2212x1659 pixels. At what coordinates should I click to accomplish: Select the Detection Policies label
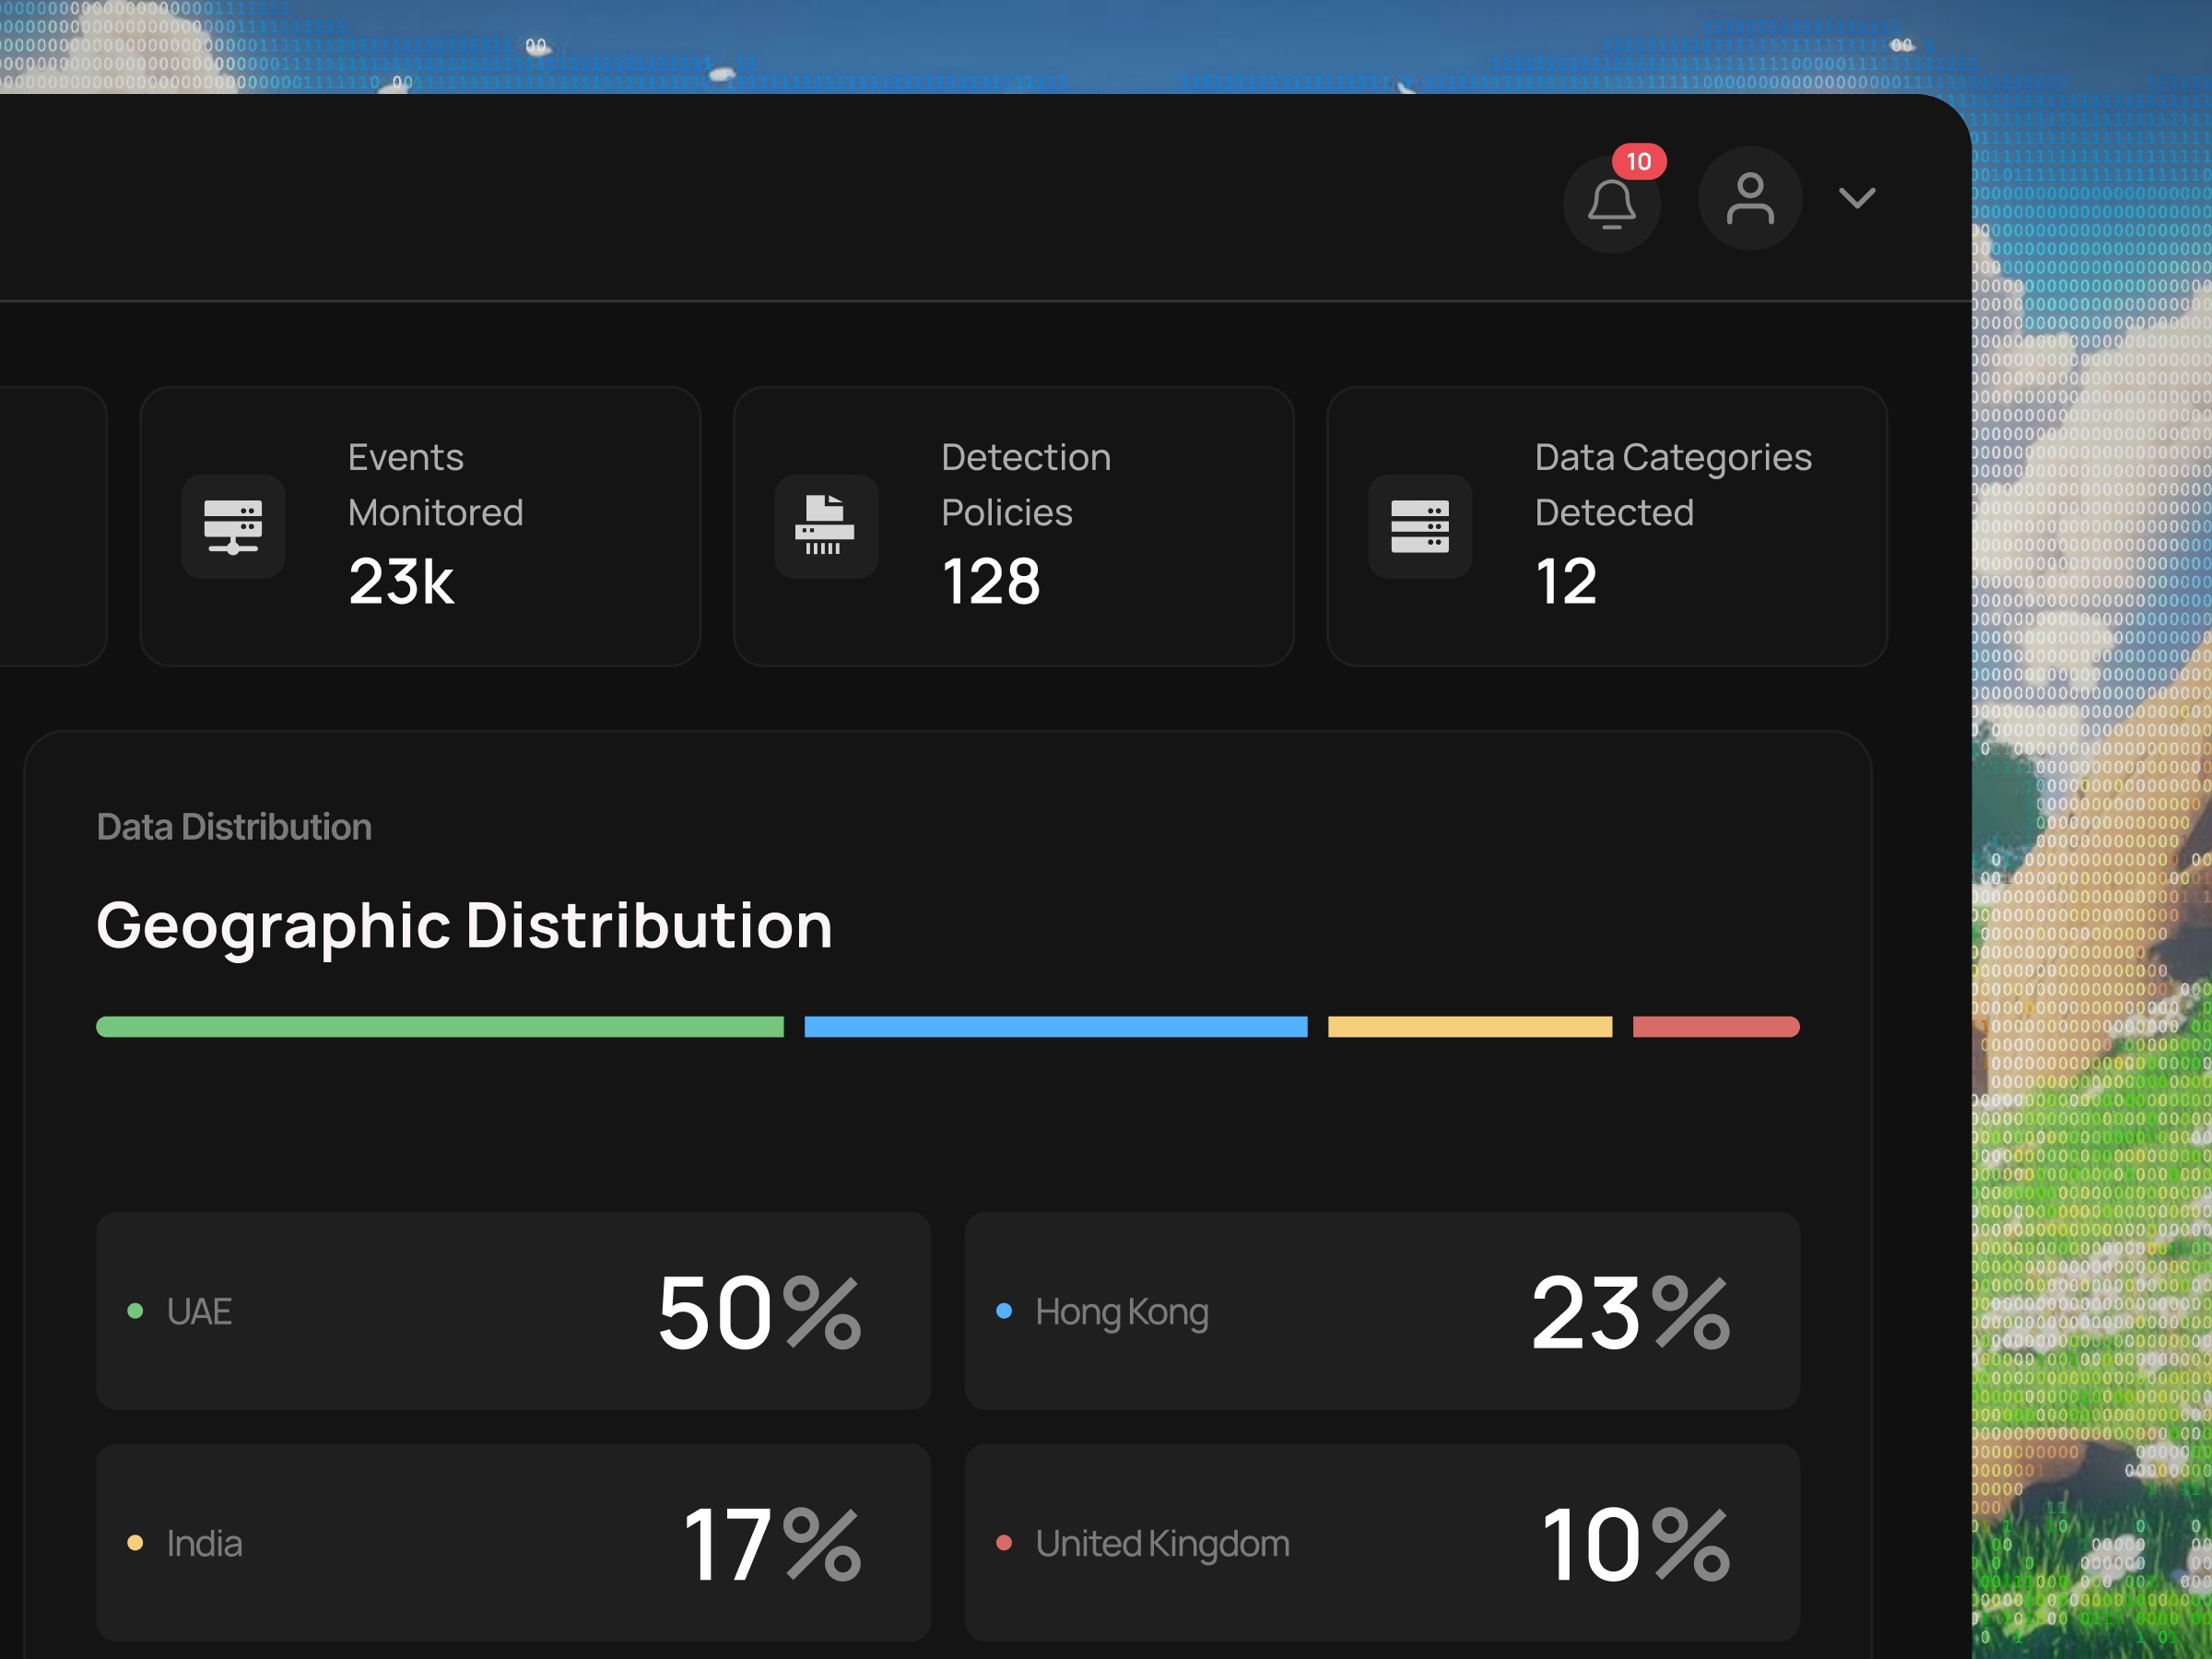(x=1026, y=485)
